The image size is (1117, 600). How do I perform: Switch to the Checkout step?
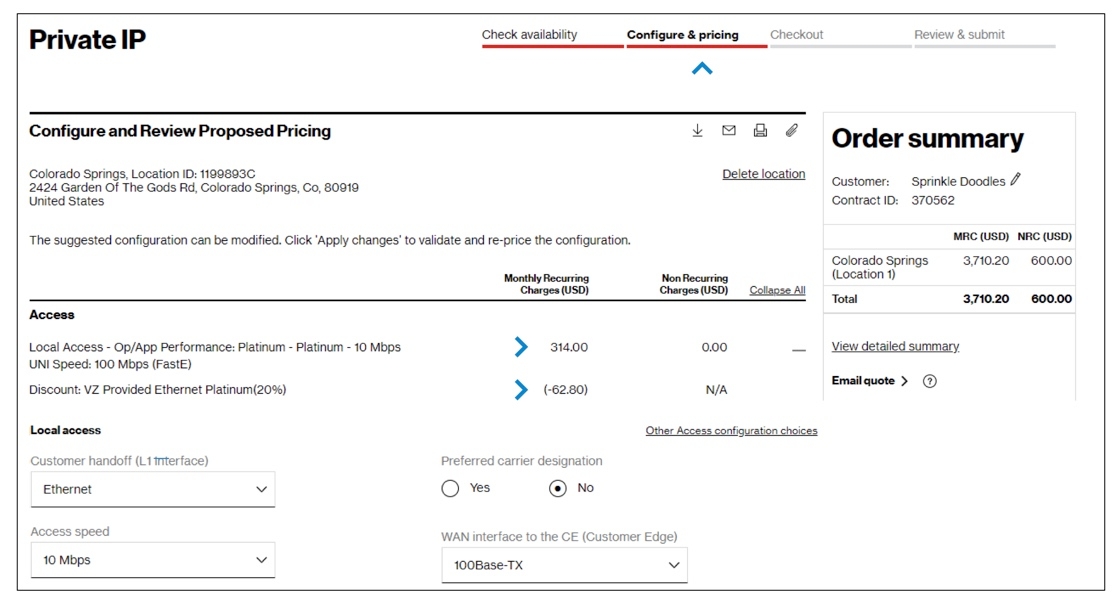pos(797,35)
